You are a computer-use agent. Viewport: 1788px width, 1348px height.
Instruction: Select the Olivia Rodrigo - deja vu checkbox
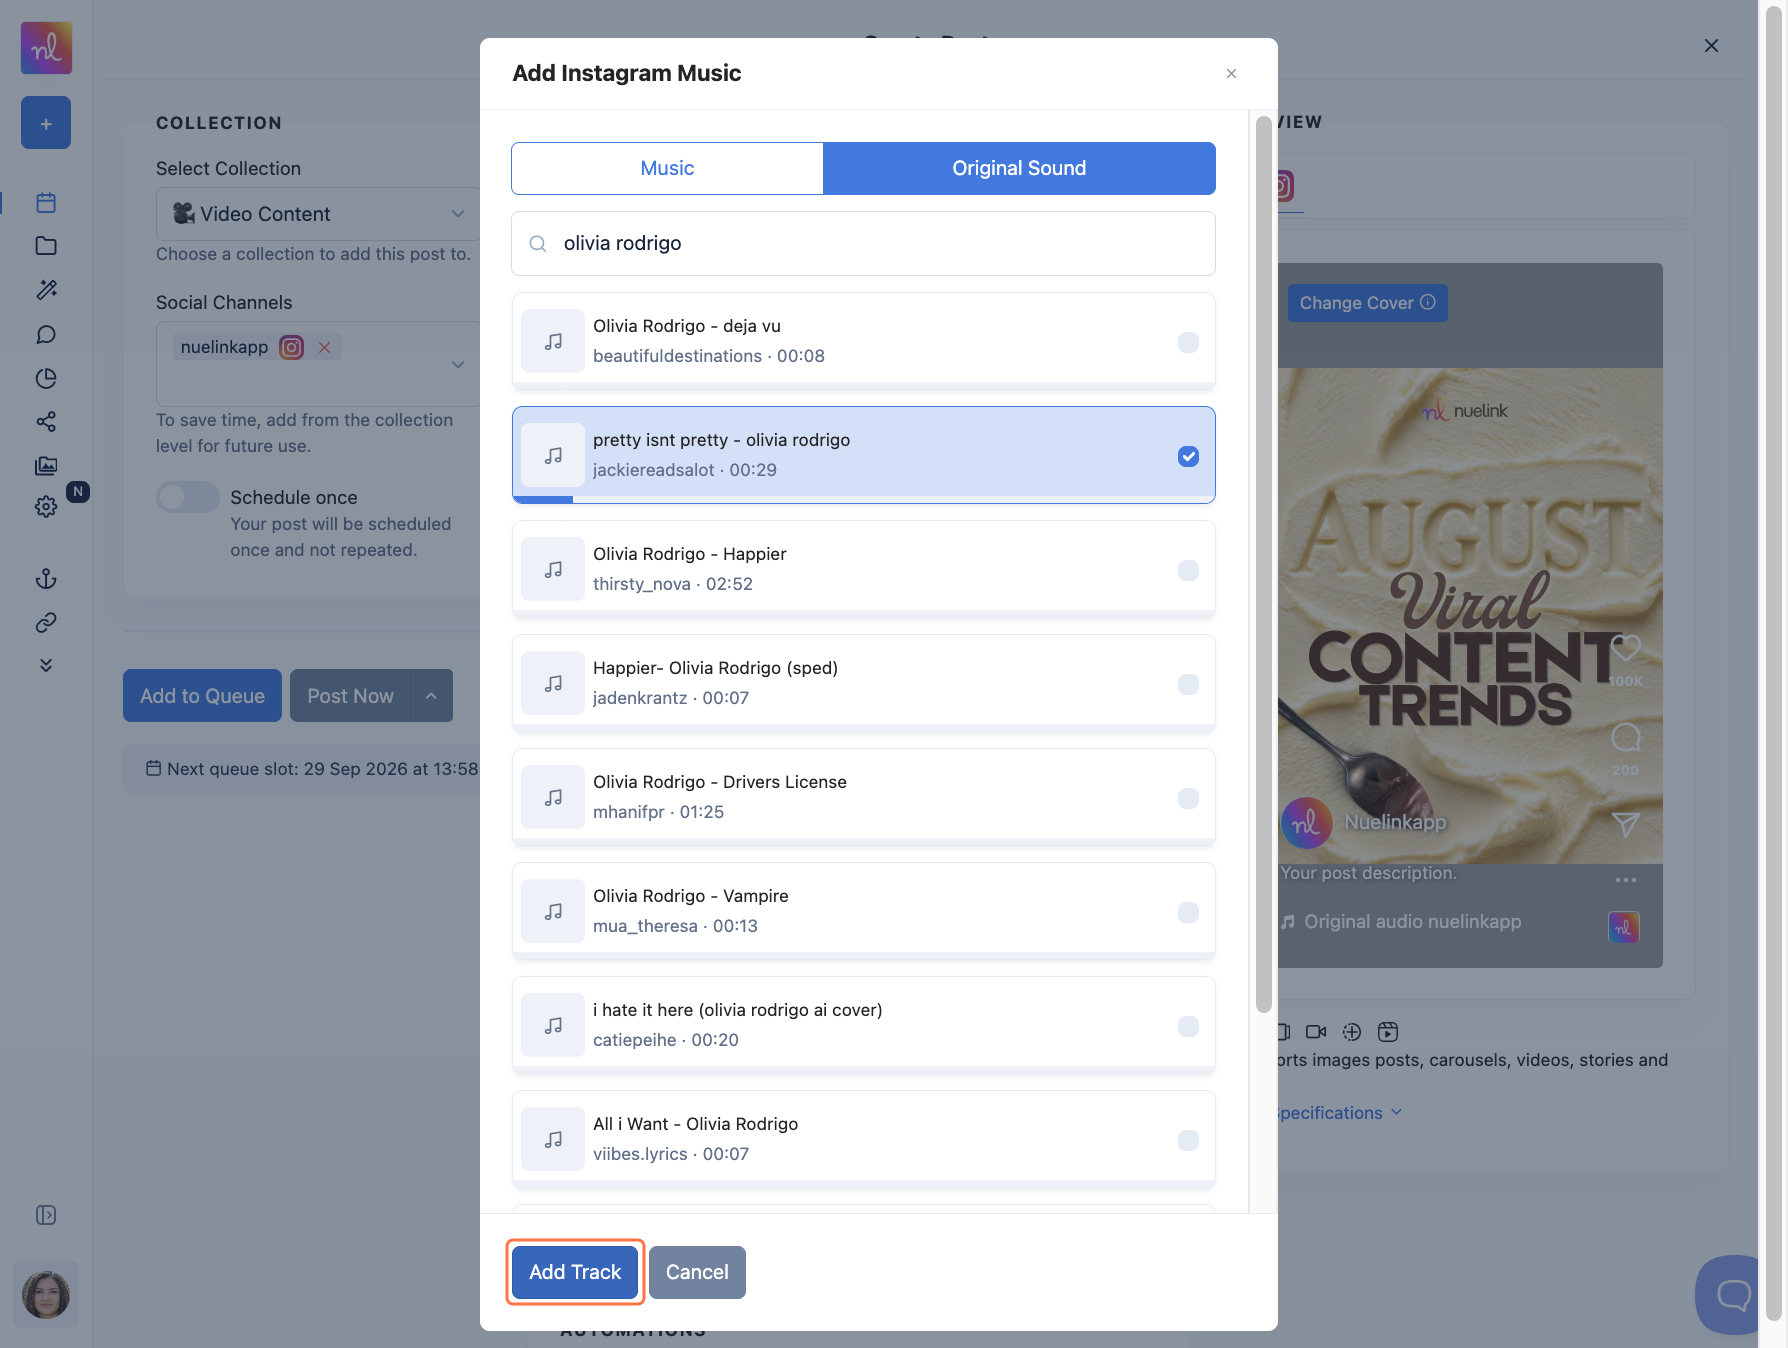coord(1188,342)
